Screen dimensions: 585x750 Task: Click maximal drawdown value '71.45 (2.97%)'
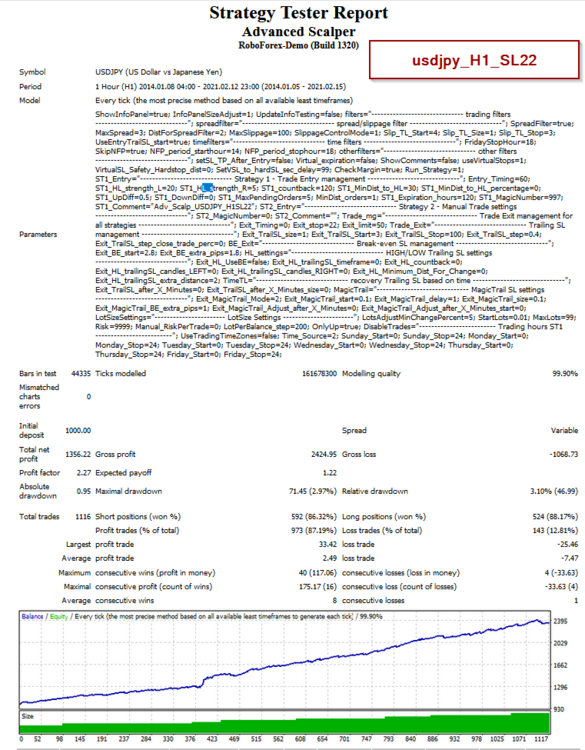(x=313, y=491)
